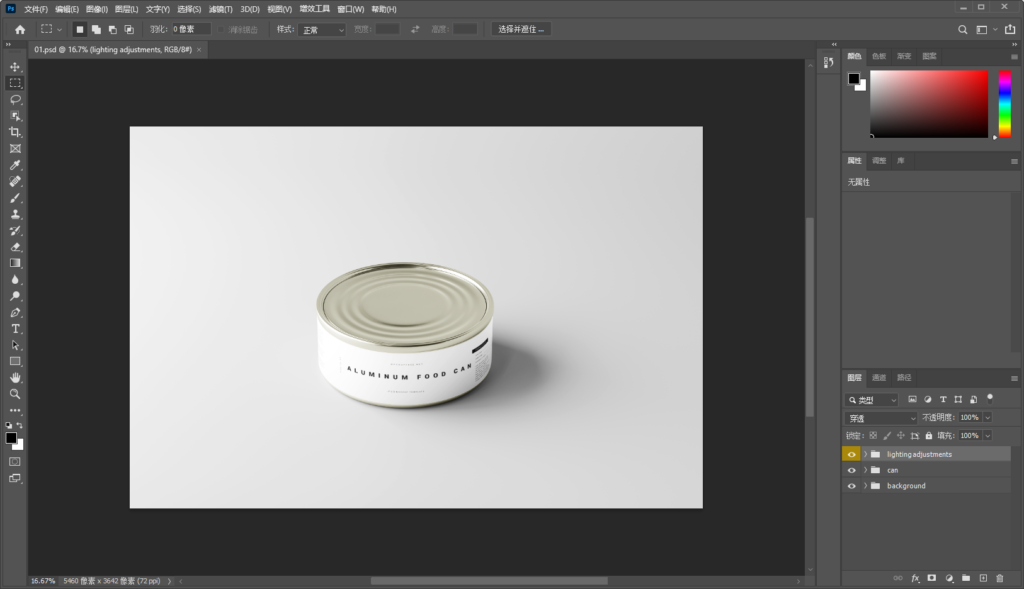
Task: Click the layer style fx icon
Action: click(915, 578)
